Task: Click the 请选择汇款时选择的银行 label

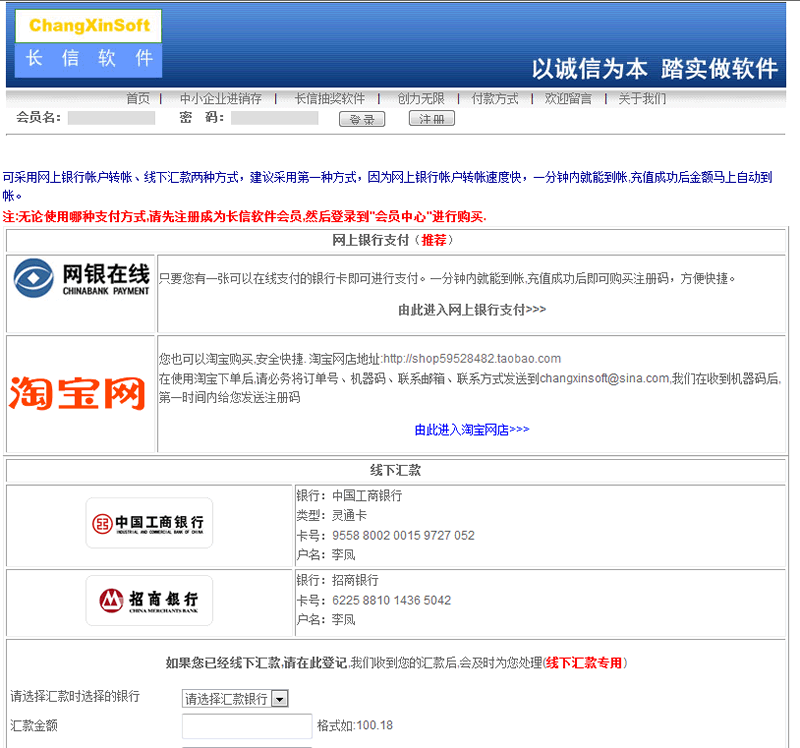Action: tap(75, 696)
